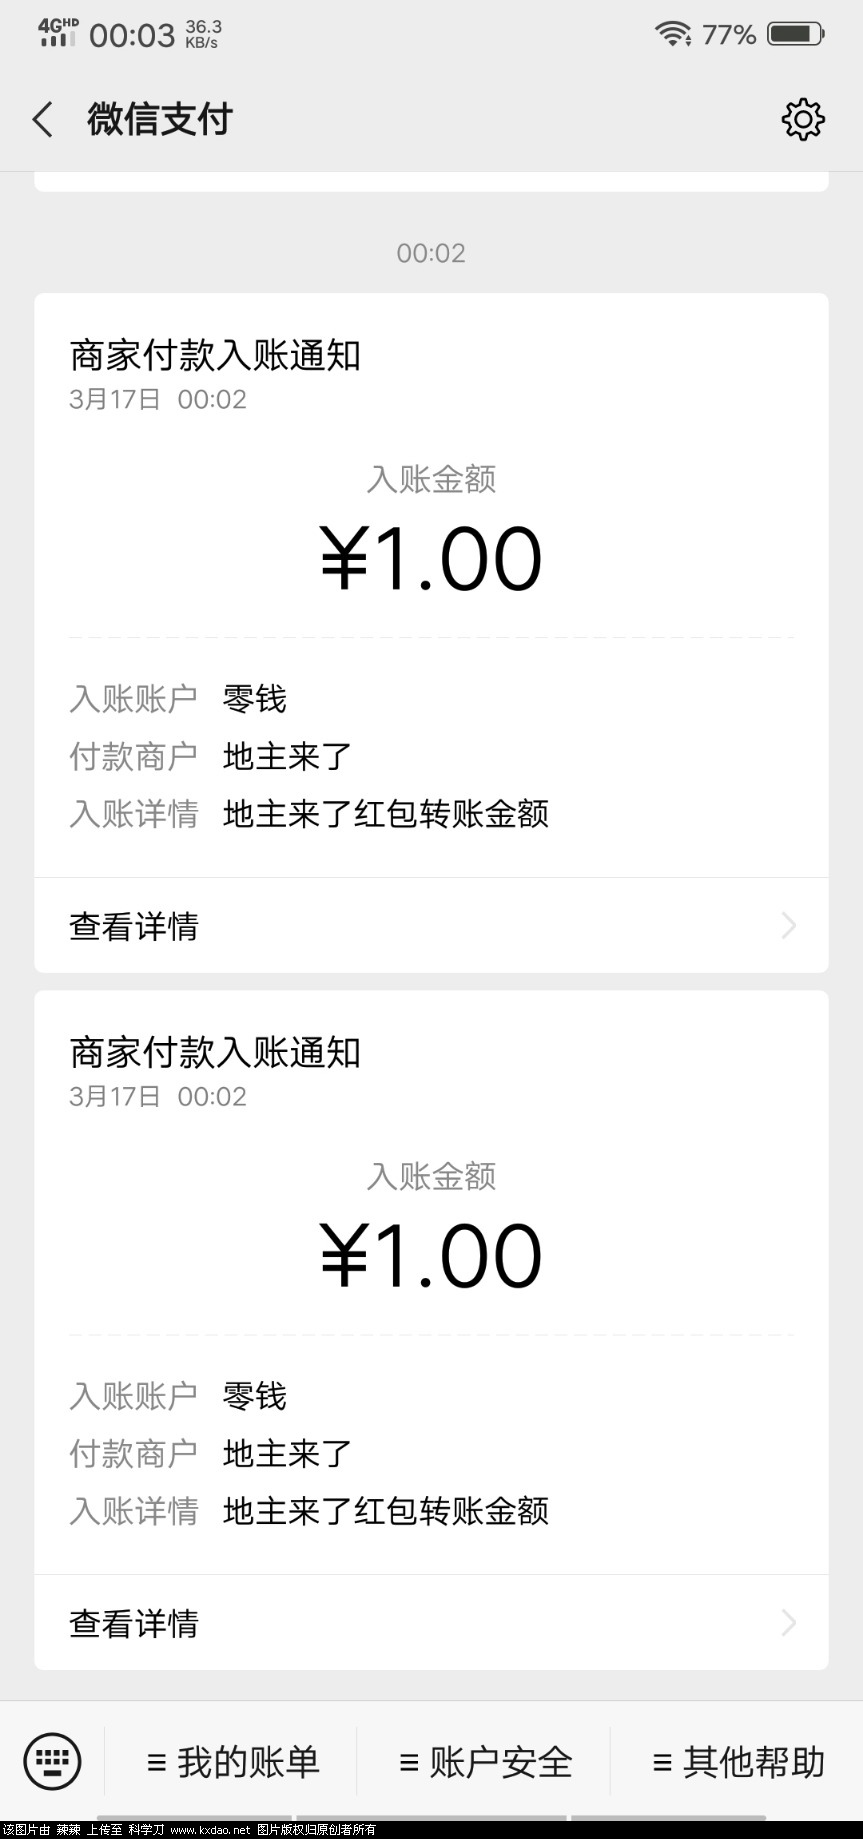The image size is (863, 1839).
Task: Expand chevron on first 查看详情 row
Action: click(788, 926)
